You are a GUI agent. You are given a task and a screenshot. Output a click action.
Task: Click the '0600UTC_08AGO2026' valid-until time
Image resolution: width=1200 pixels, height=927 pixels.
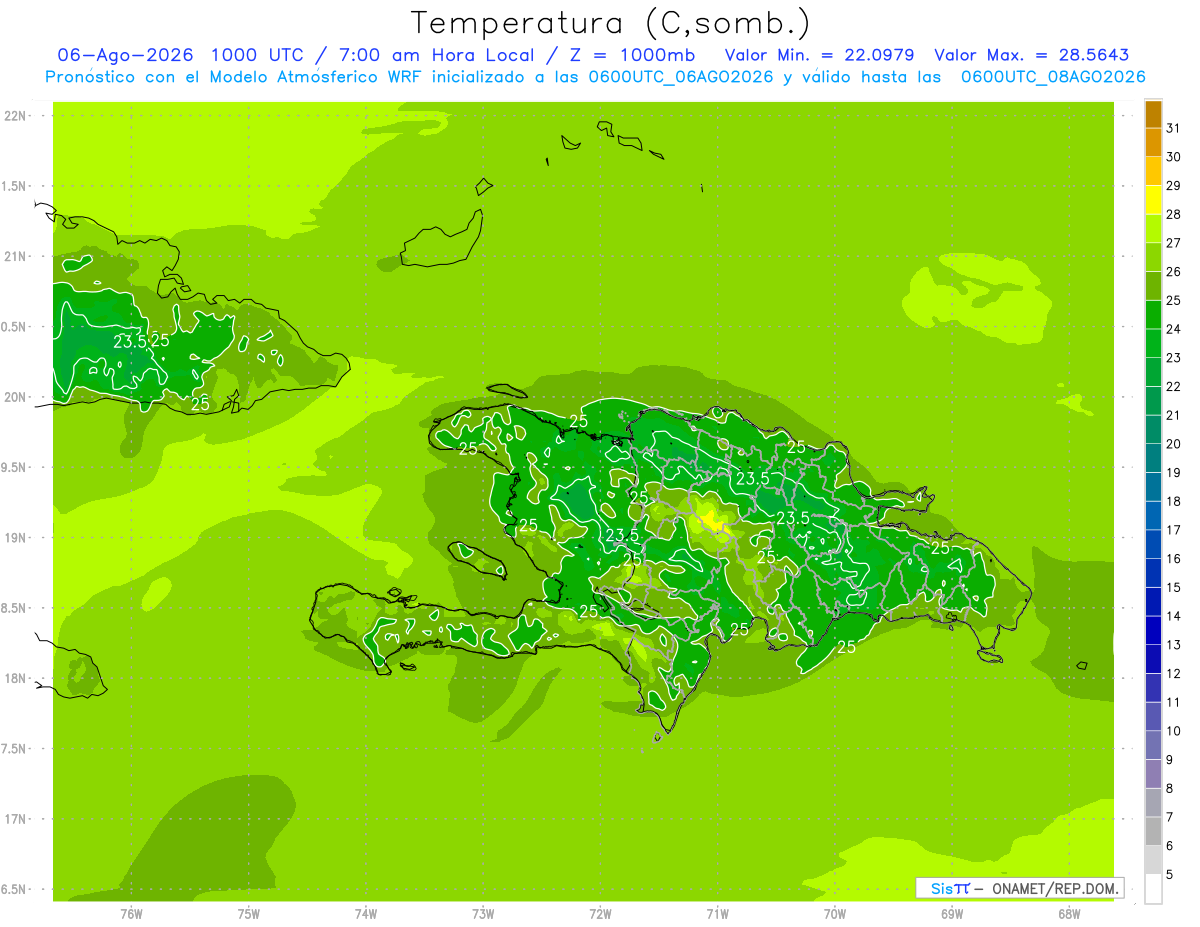click(x=1053, y=77)
